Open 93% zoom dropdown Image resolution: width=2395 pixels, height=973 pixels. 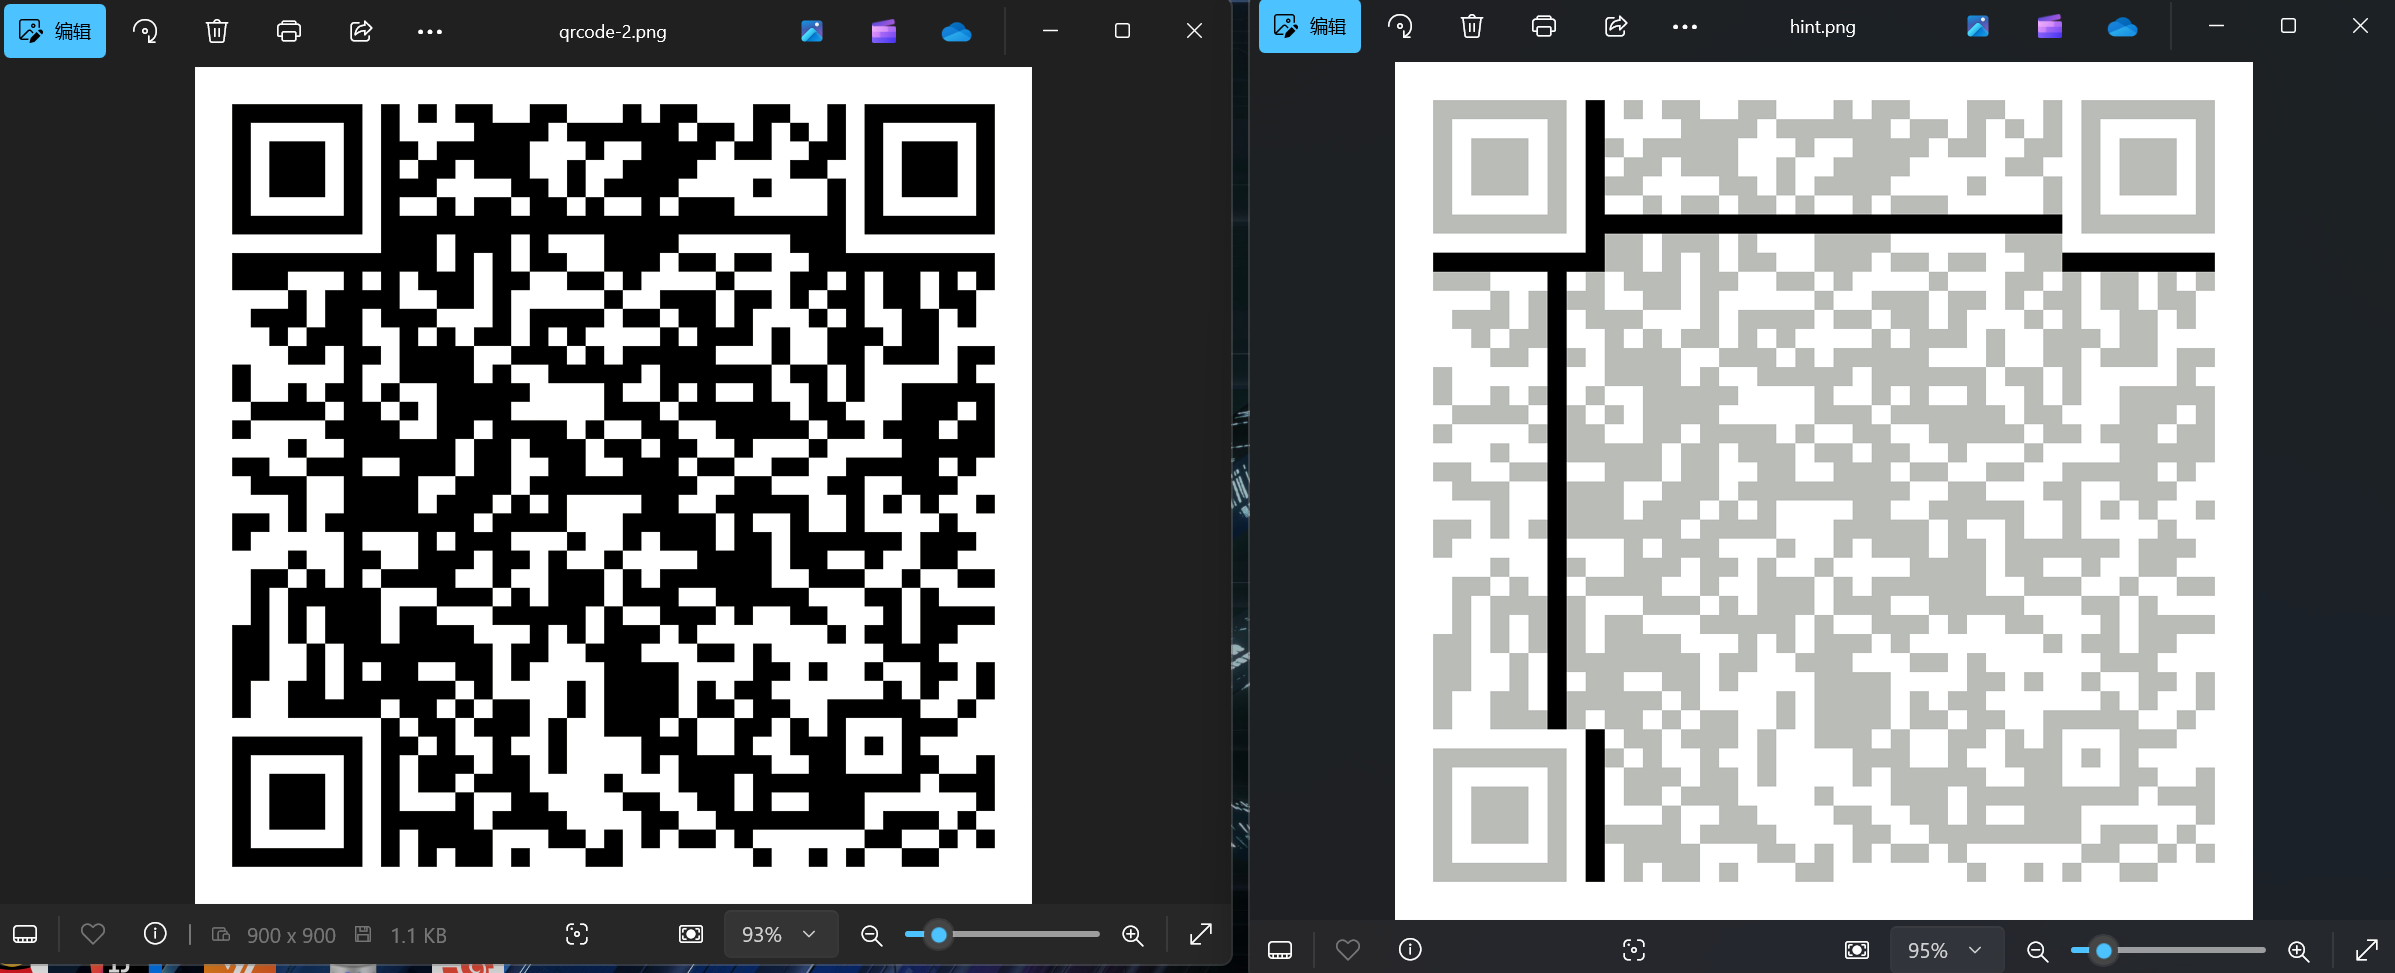[x=780, y=935]
